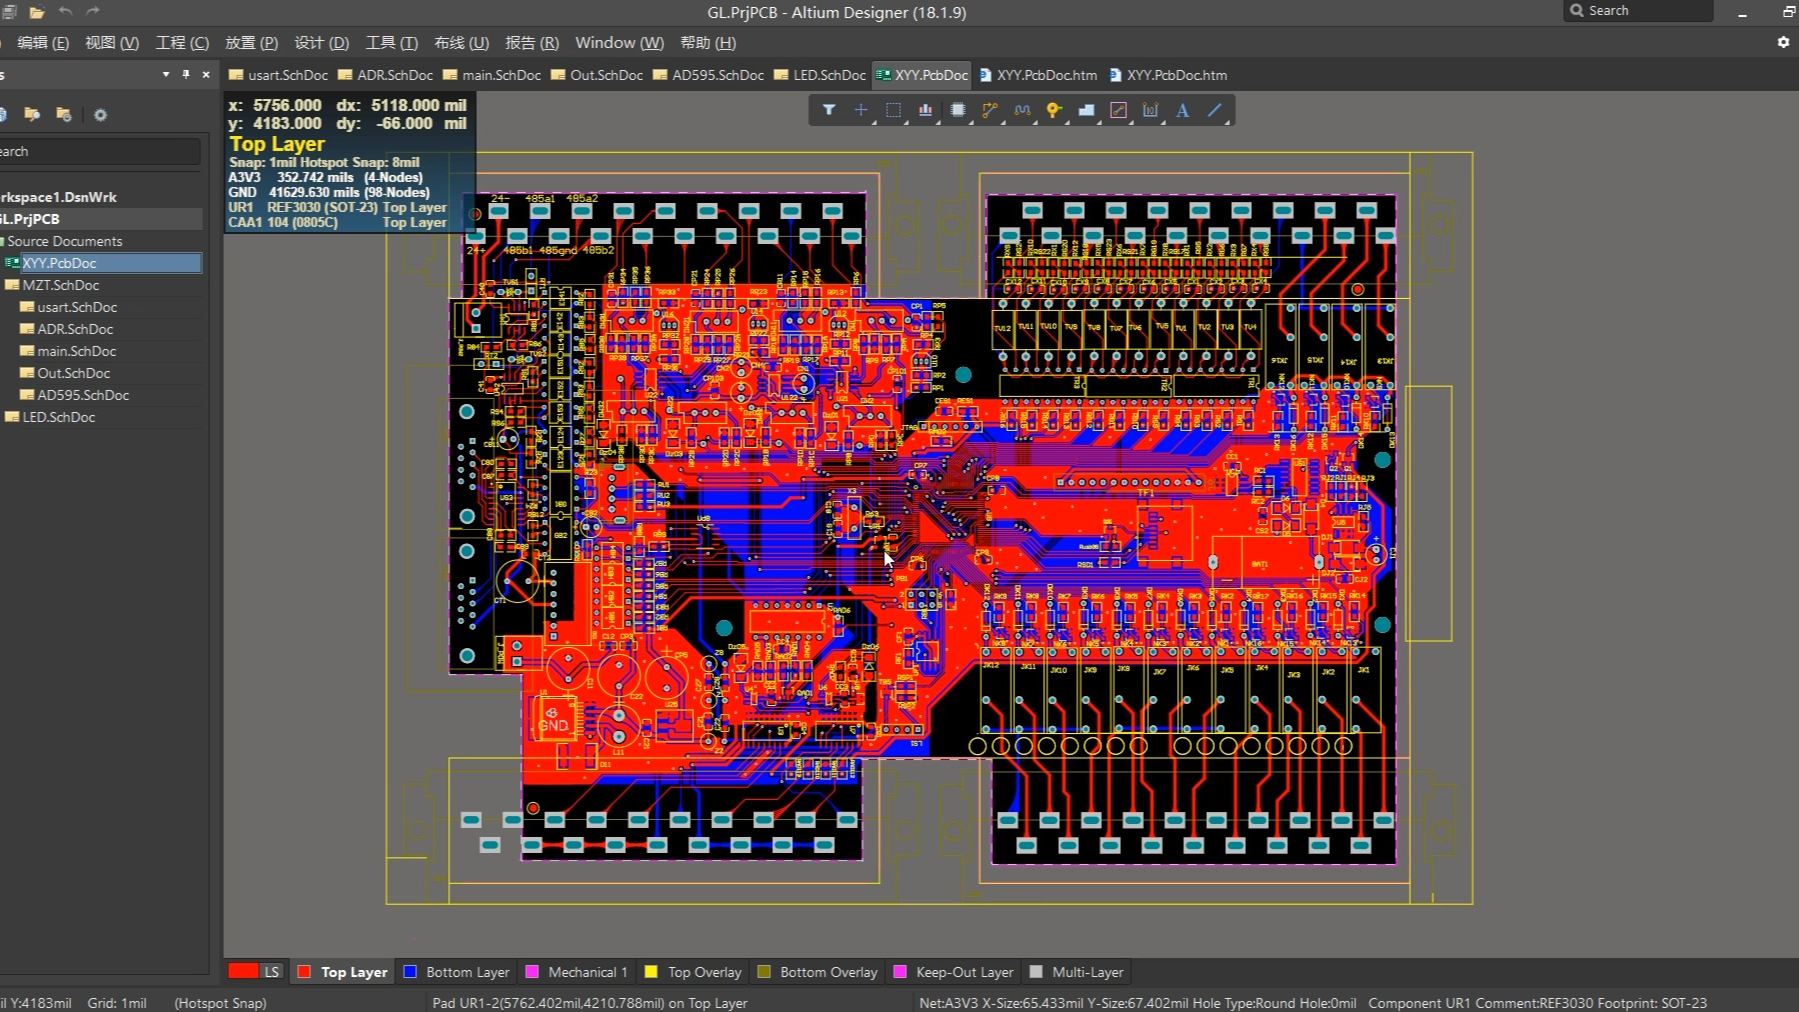Click the red current layer color swatch
The width and height of the screenshot is (1799, 1012).
(243, 971)
